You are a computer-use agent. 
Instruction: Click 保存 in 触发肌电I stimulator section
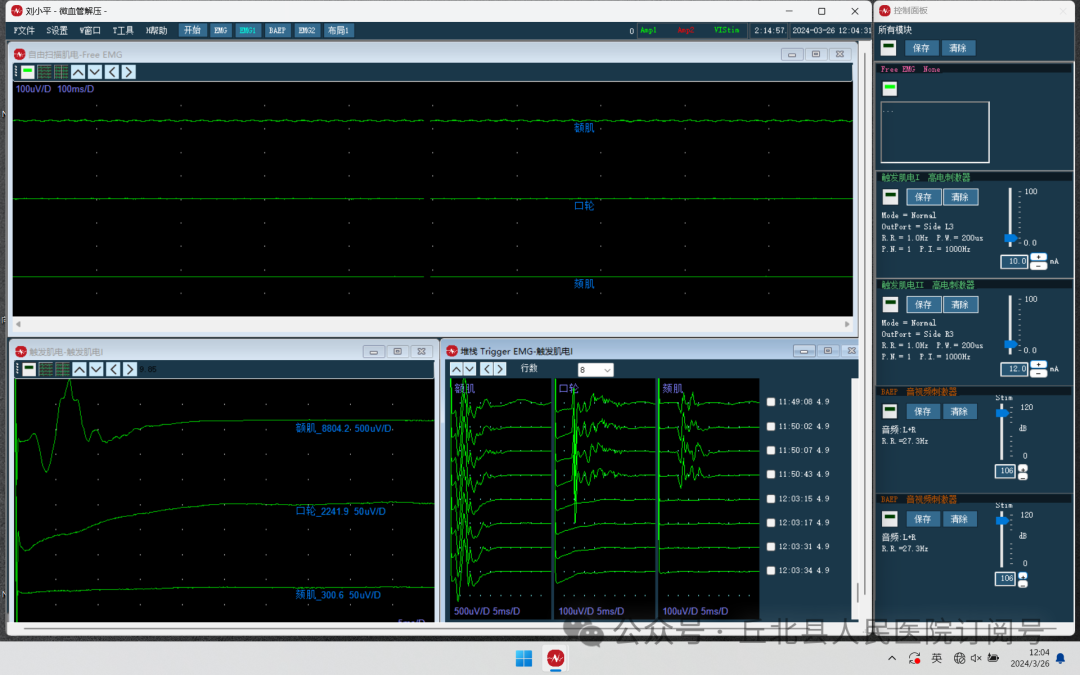[923, 197]
